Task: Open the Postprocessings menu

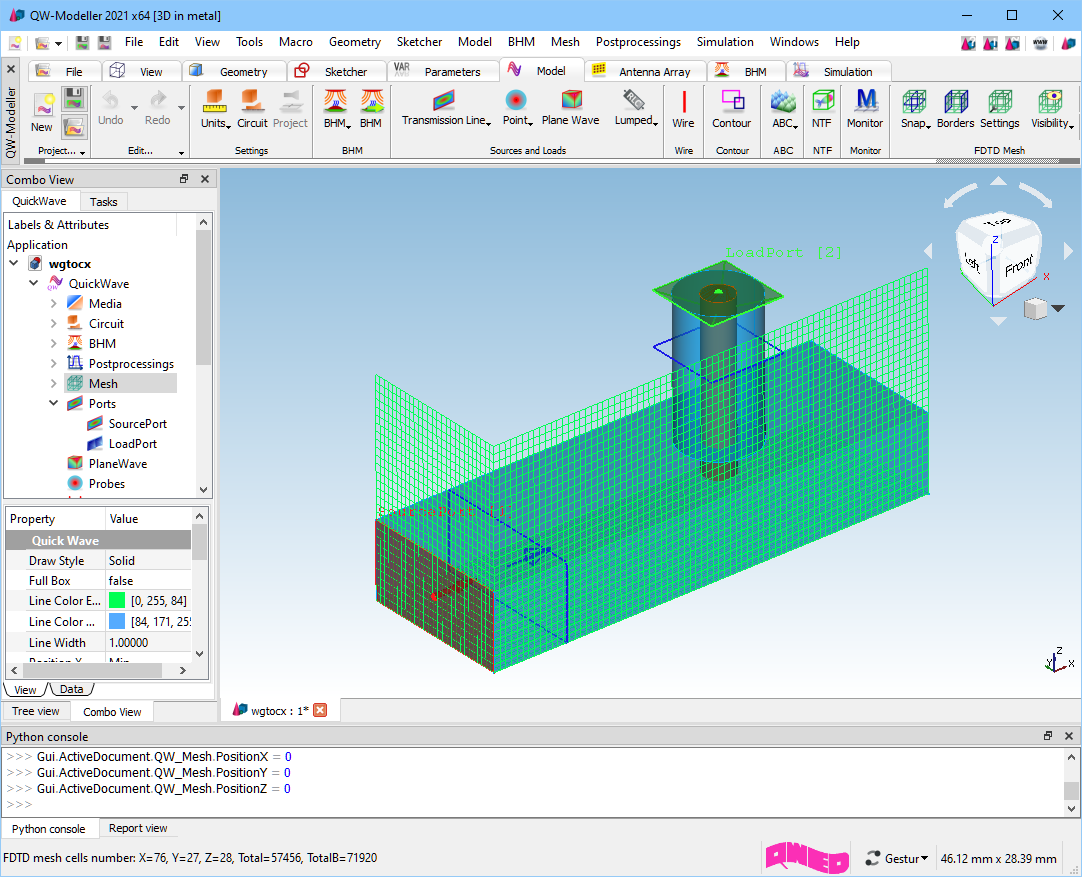Action: point(638,42)
